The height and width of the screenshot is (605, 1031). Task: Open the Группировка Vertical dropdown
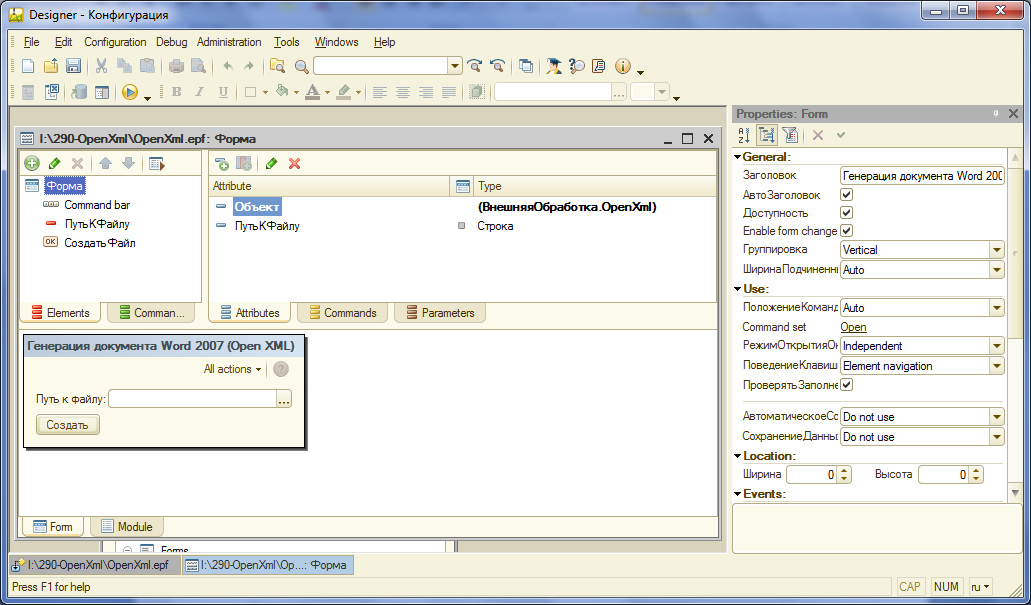pos(996,250)
